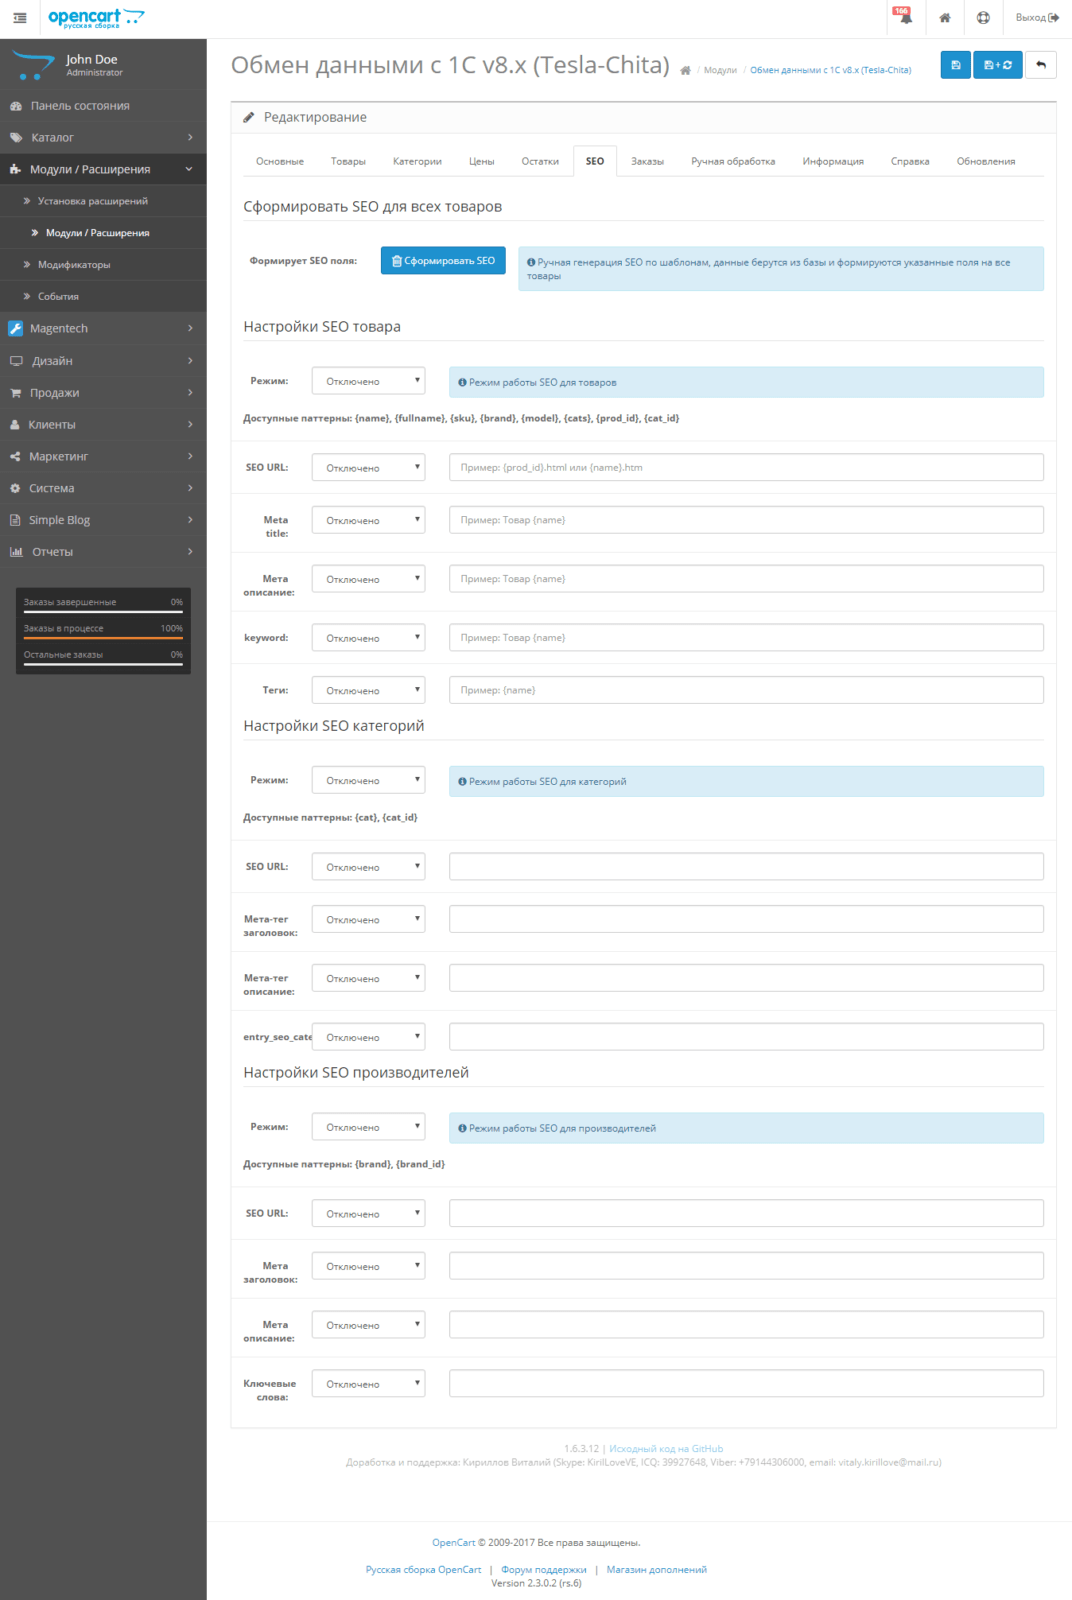Switch to the Заказы tab

[647, 161]
